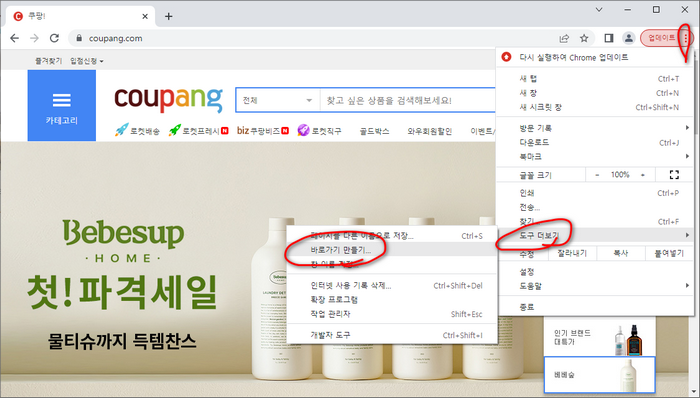Open the side panel icon

pos(608,38)
